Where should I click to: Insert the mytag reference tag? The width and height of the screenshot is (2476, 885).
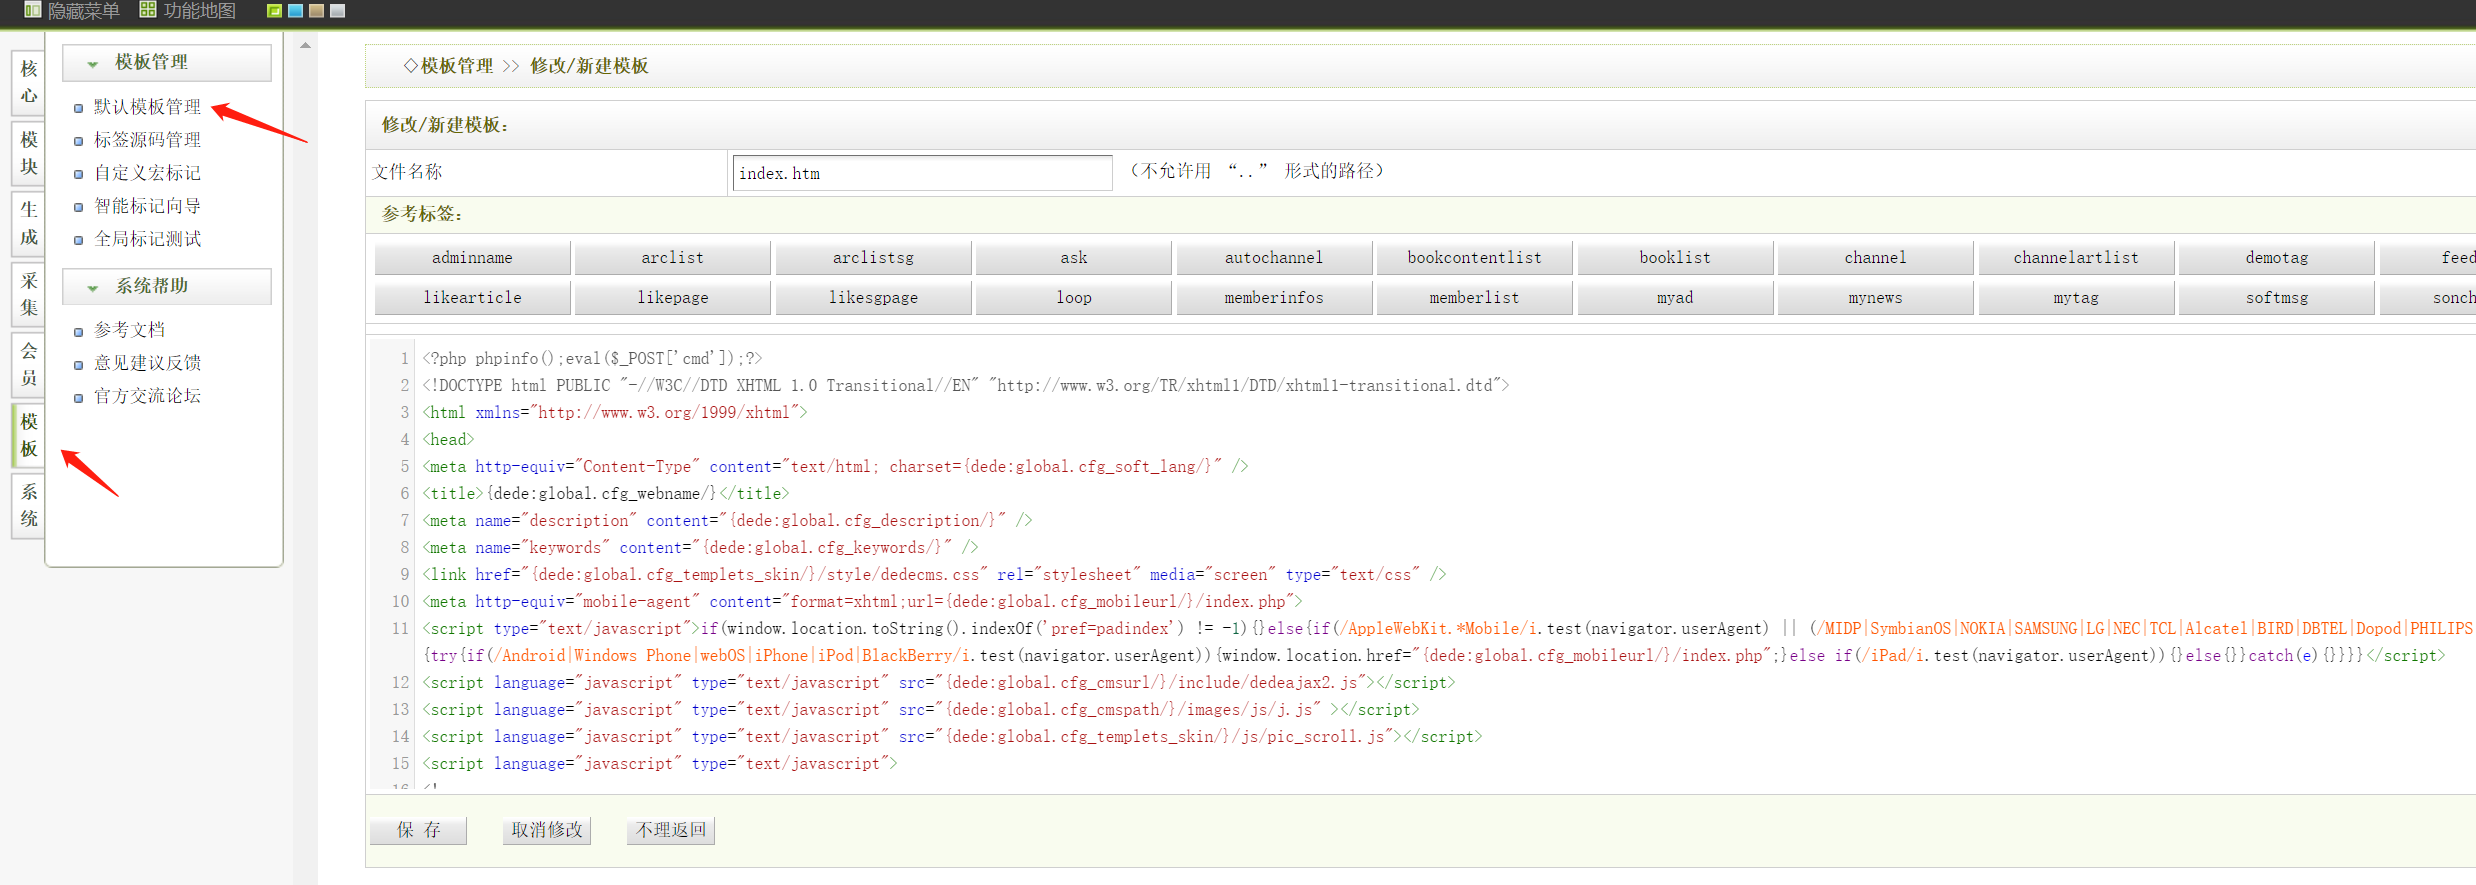2076,298
